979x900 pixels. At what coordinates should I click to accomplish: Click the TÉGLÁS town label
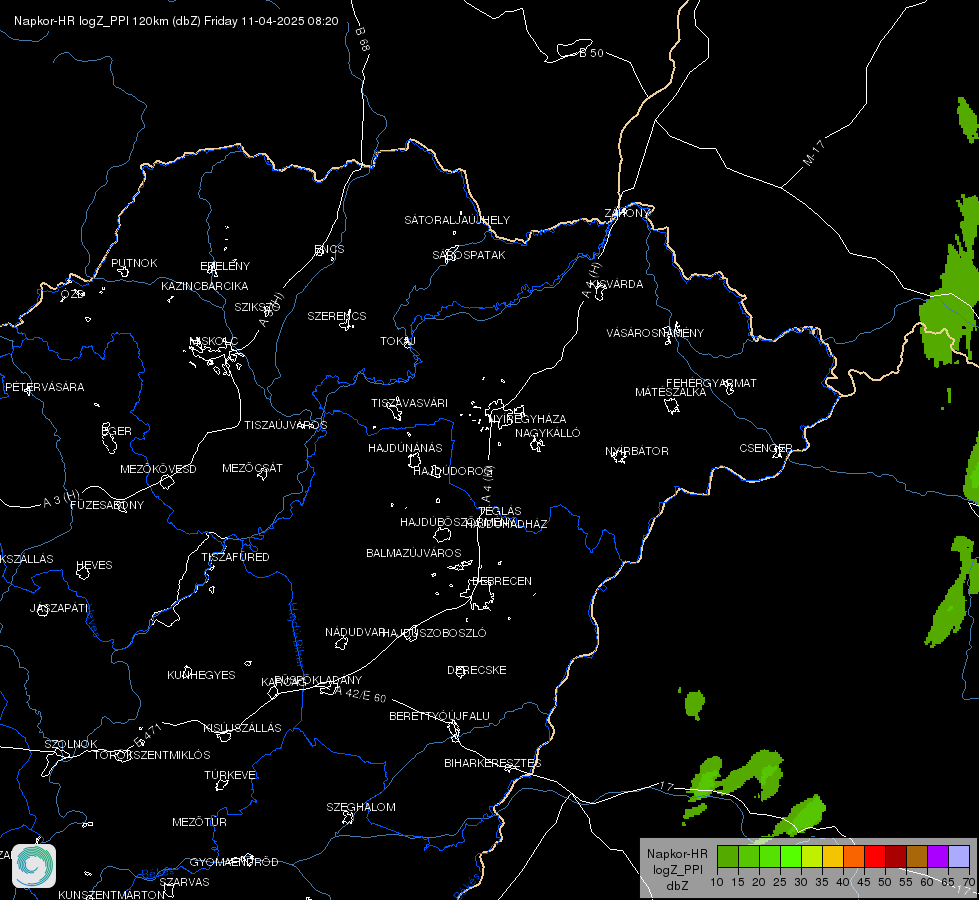[500, 511]
